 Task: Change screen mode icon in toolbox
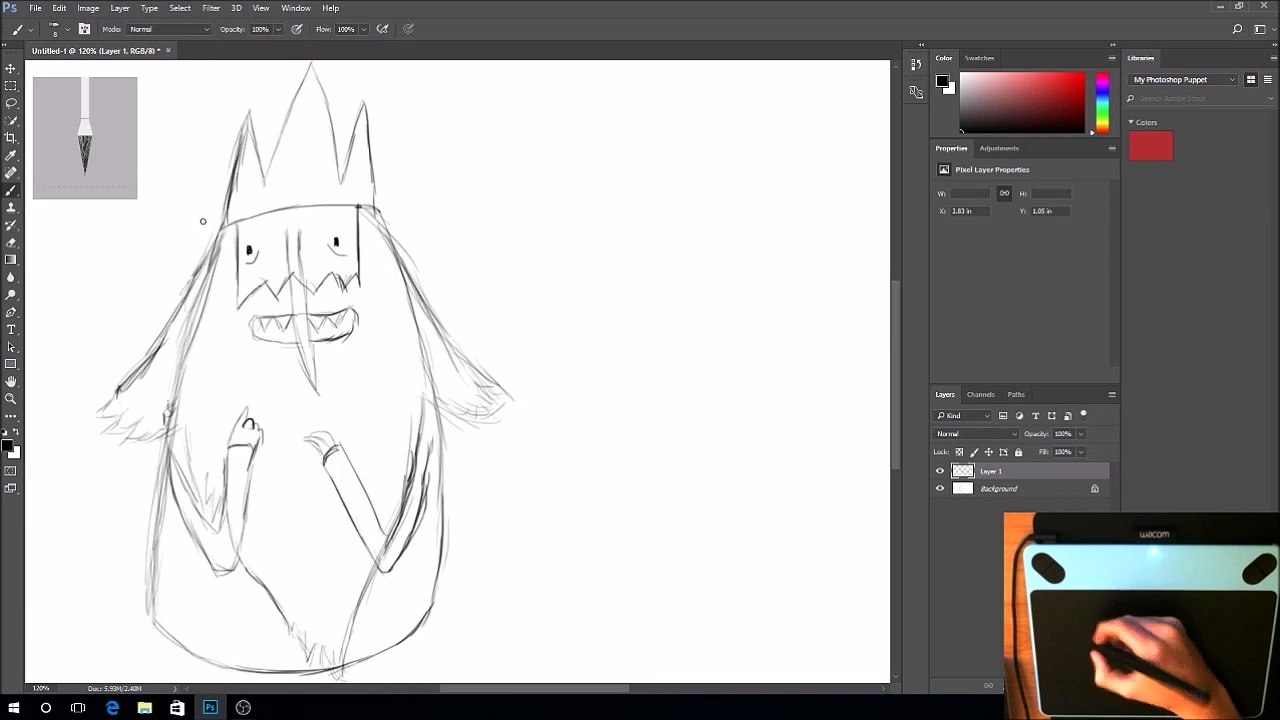[x=11, y=488]
